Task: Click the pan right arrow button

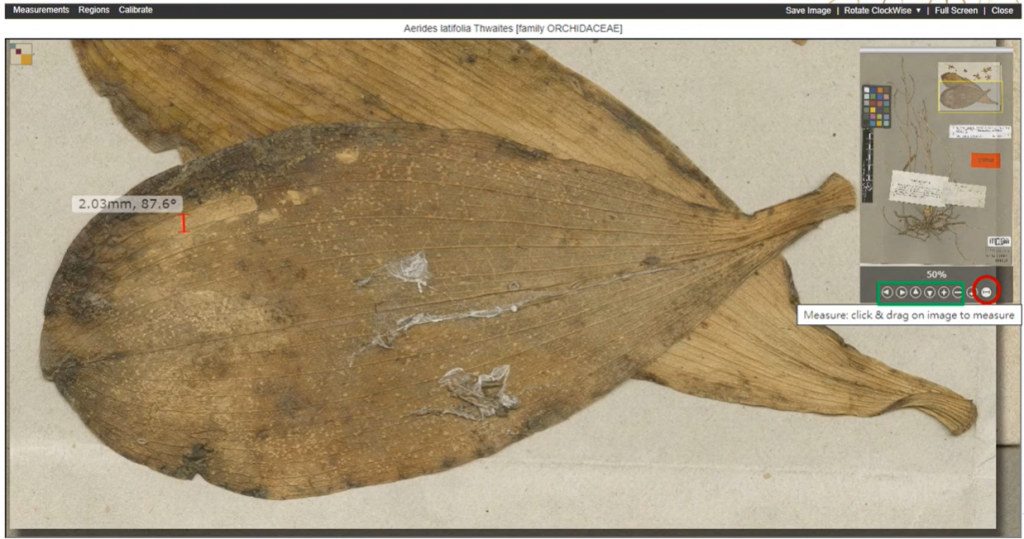Action: click(901, 293)
